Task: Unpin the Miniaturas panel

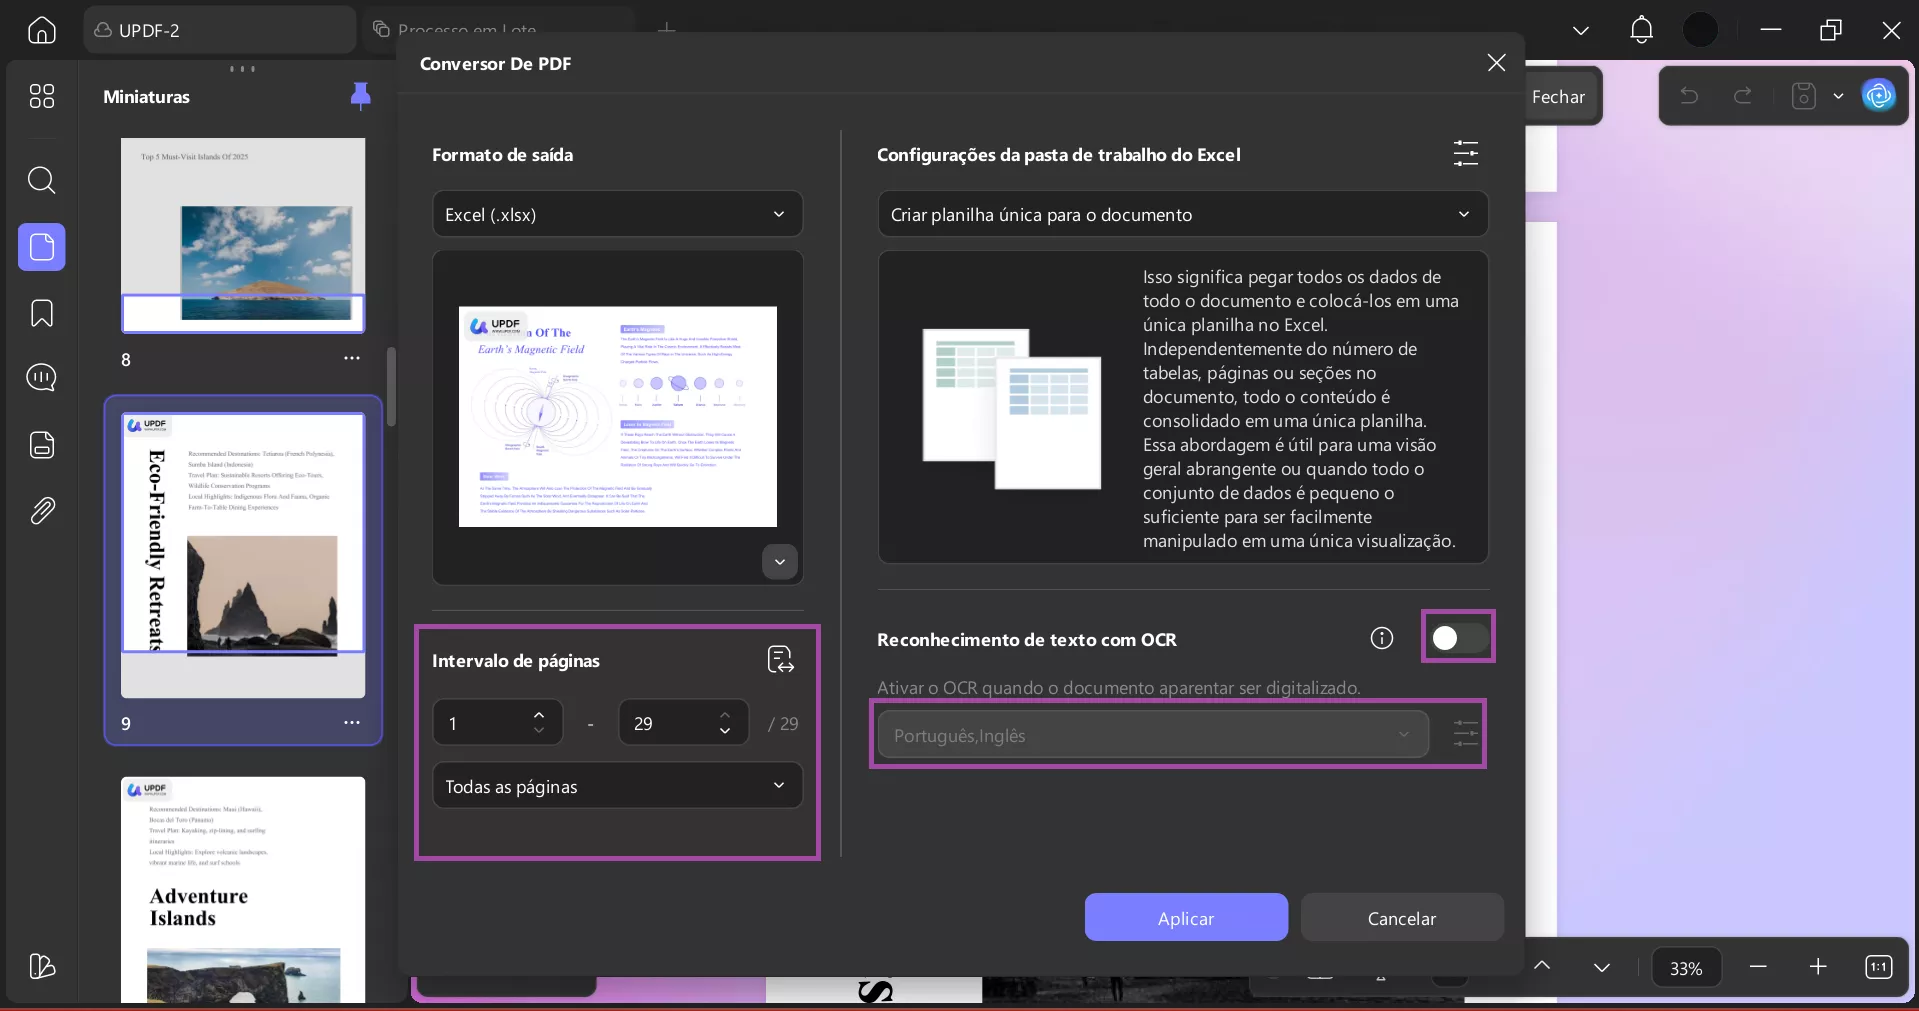Action: click(x=359, y=96)
